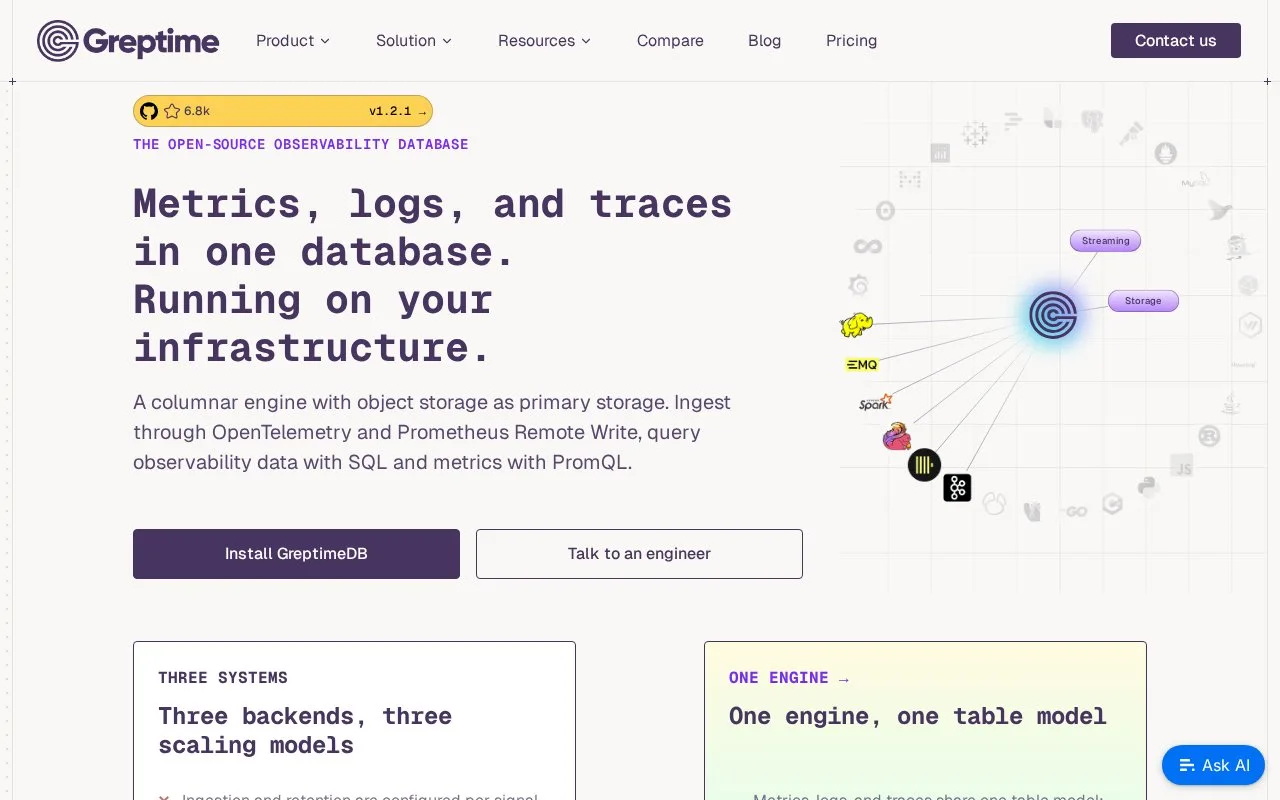
Task: Click the yellow Hadoop elephant icon
Action: pyautogui.click(x=856, y=325)
